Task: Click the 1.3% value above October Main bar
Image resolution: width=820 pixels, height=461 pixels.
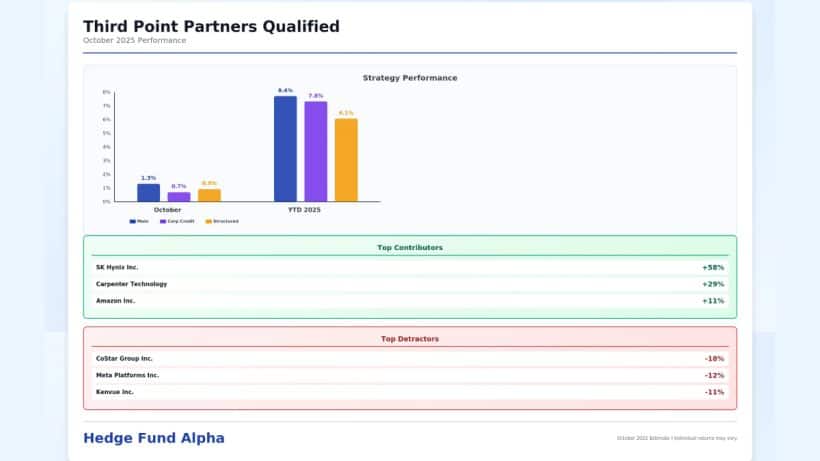Action: (149, 178)
